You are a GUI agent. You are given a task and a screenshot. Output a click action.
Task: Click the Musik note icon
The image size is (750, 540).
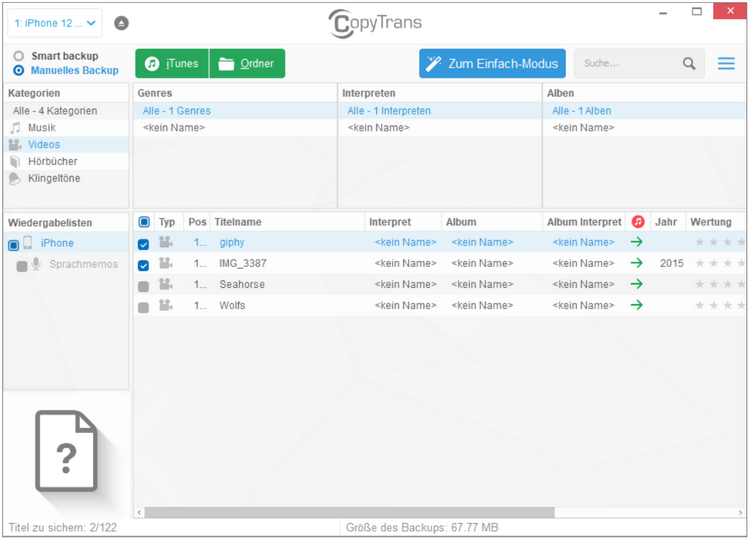[x=16, y=128]
